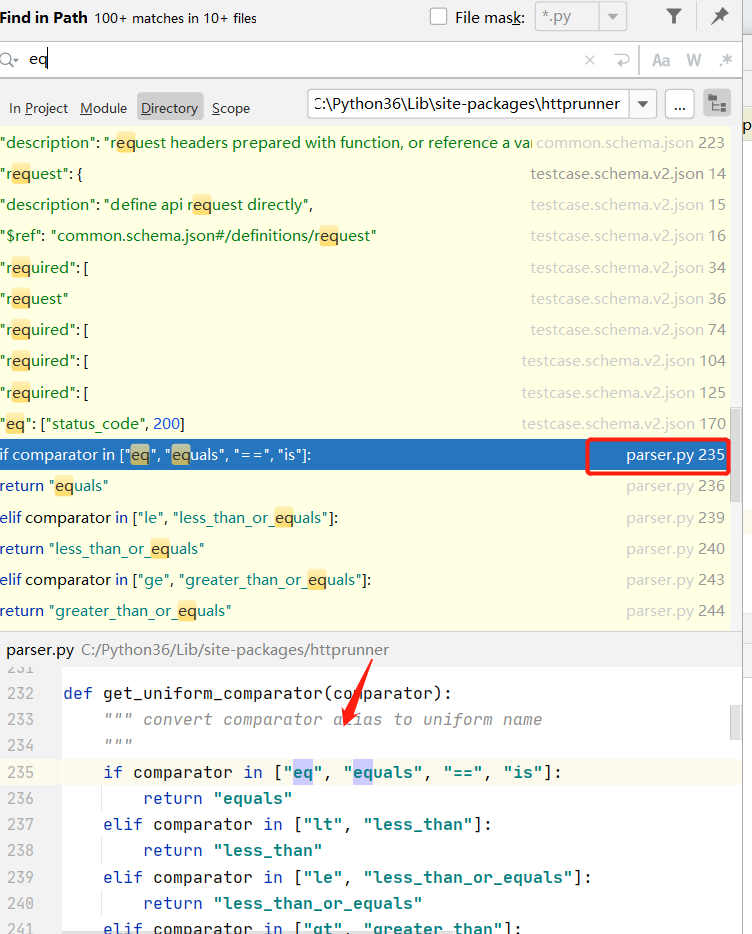Select parser.py 243 greater_than_or_equals result

(x=365, y=580)
